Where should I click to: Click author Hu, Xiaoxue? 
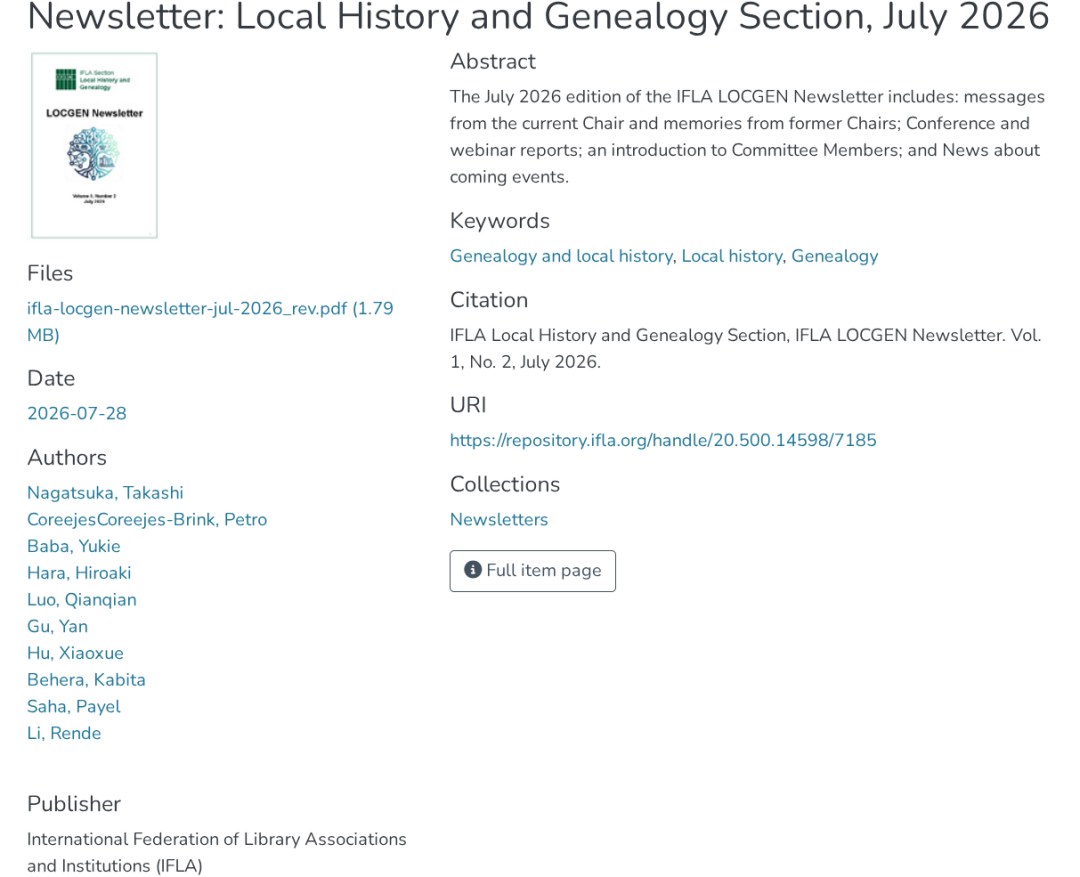76,653
